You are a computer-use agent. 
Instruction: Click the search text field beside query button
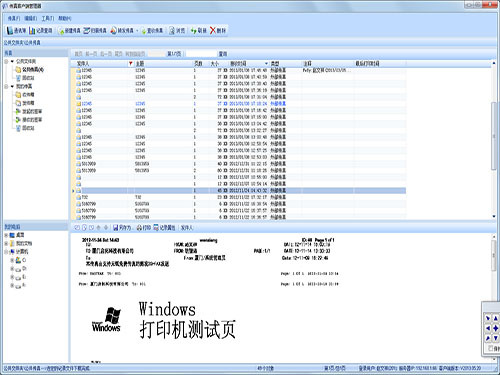tap(201, 54)
